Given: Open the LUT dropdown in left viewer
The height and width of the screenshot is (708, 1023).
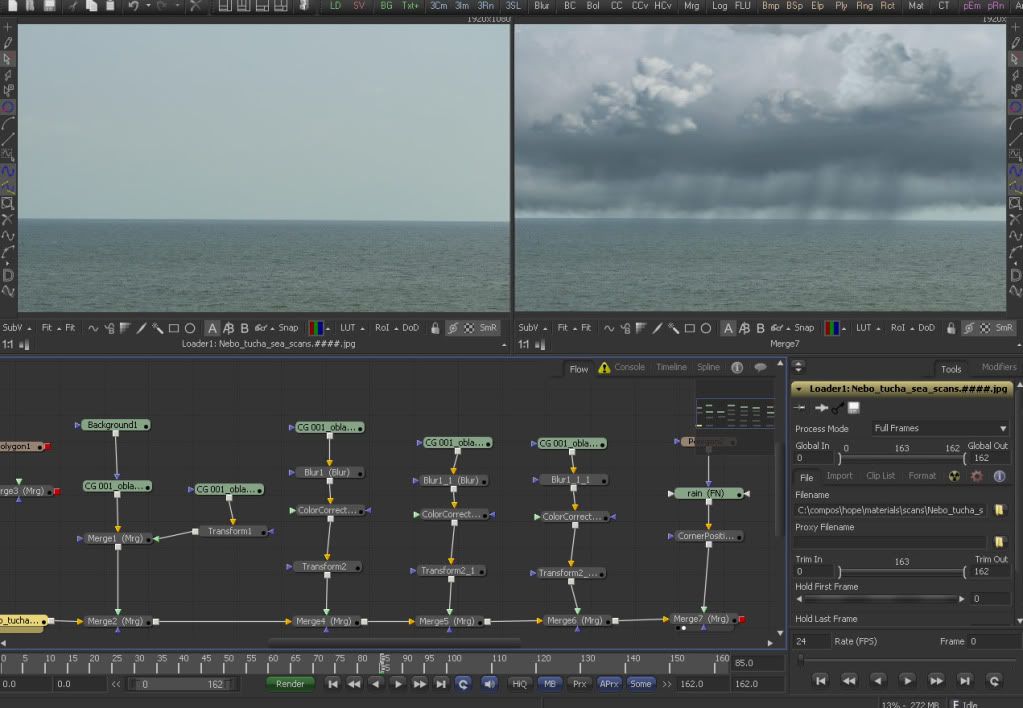Looking at the screenshot, I should [x=350, y=328].
